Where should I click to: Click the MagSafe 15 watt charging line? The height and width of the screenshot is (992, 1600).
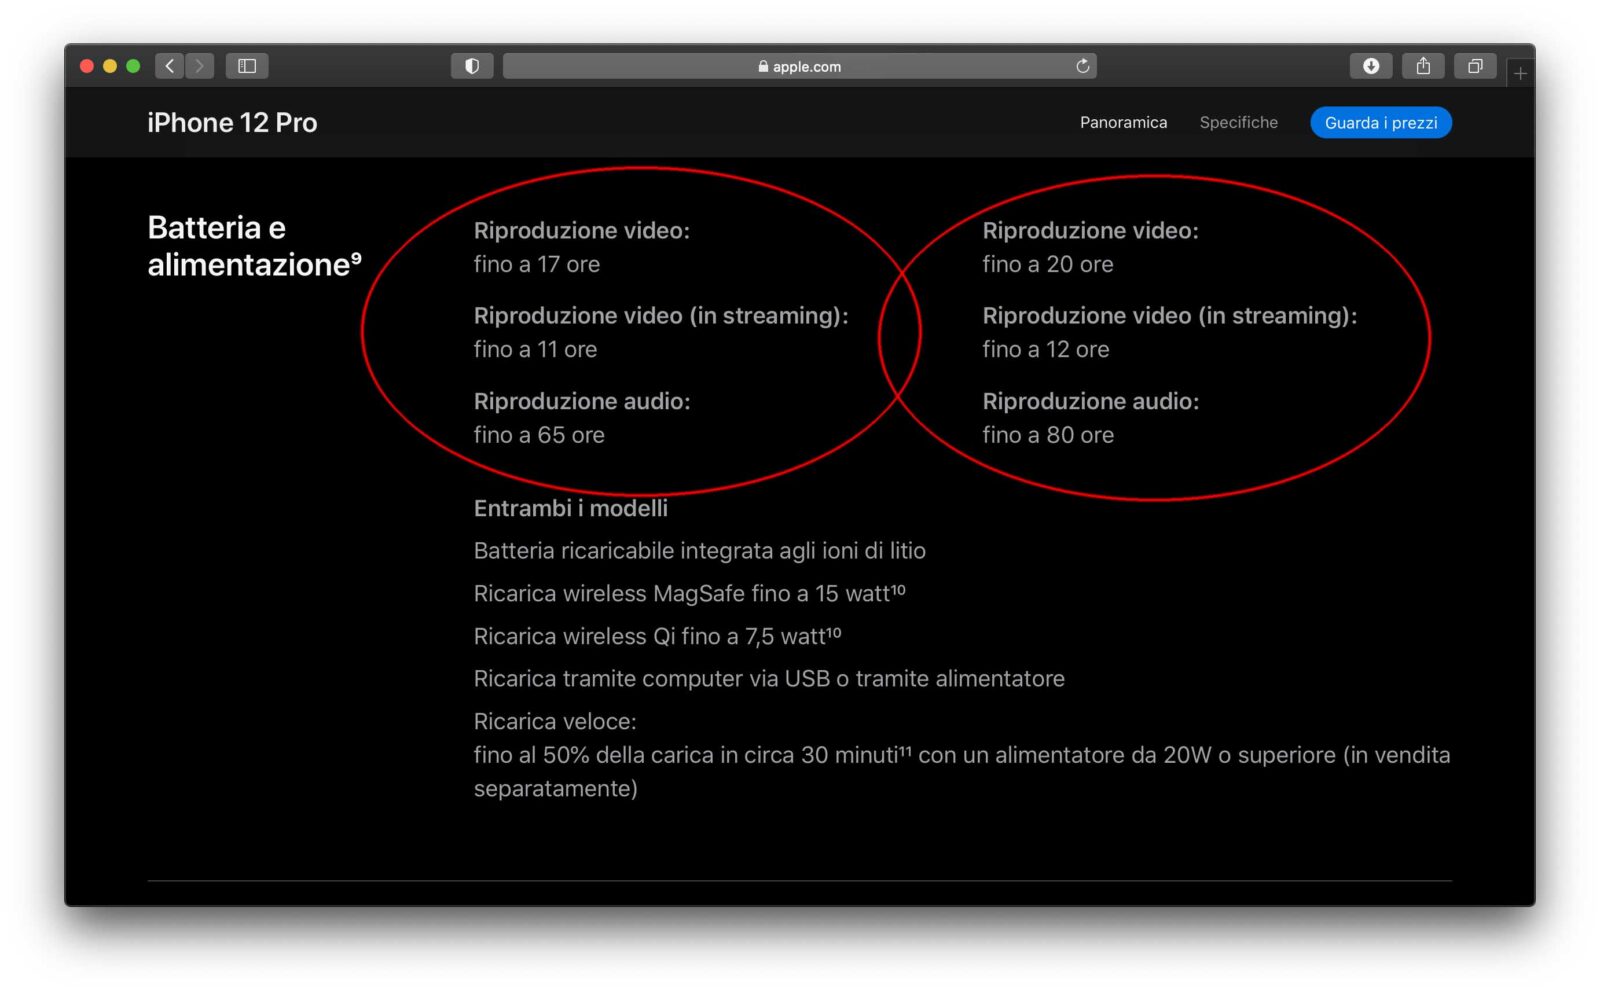(x=690, y=593)
